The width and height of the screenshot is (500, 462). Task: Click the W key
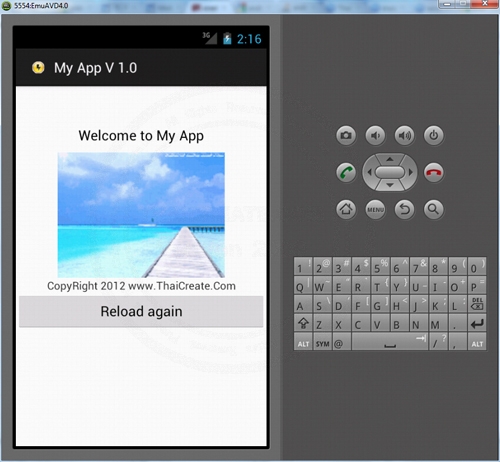322,285
